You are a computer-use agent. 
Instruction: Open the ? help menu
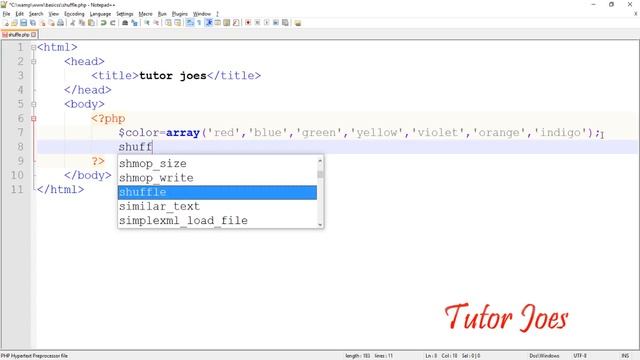(x=217, y=14)
